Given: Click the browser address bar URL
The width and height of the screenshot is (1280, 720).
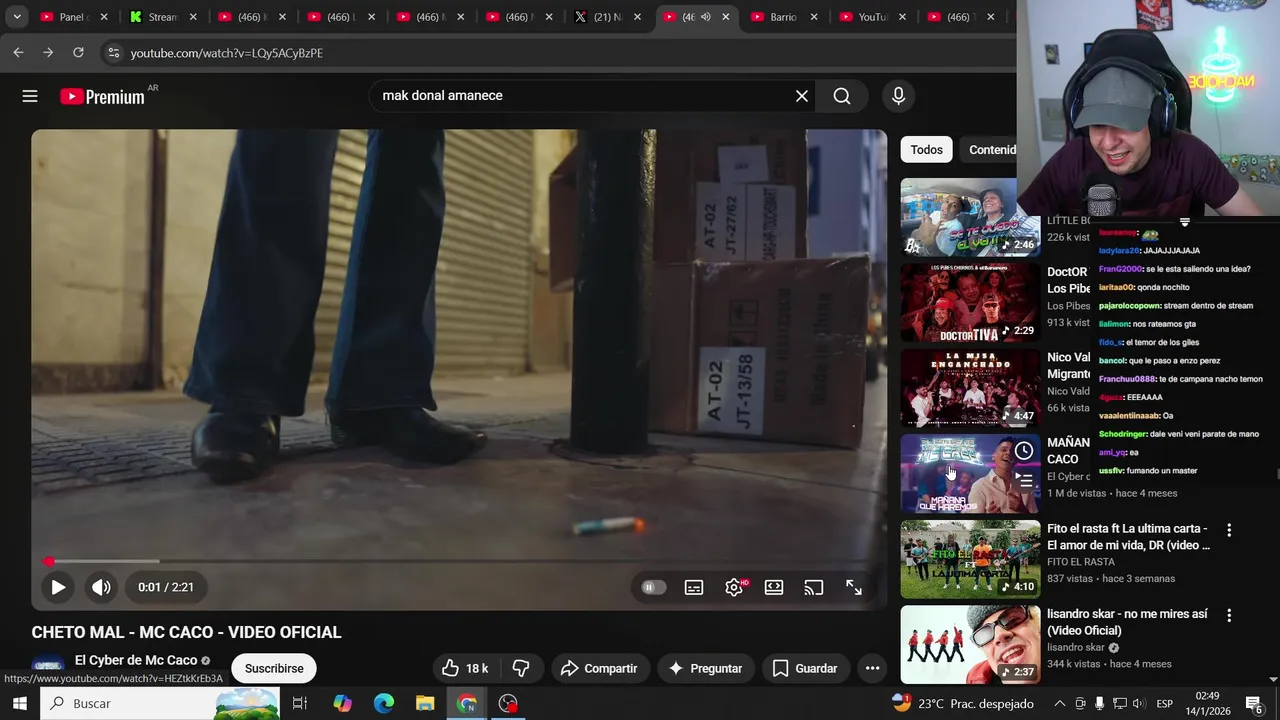Looking at the screenshot, I should point(226,53).
